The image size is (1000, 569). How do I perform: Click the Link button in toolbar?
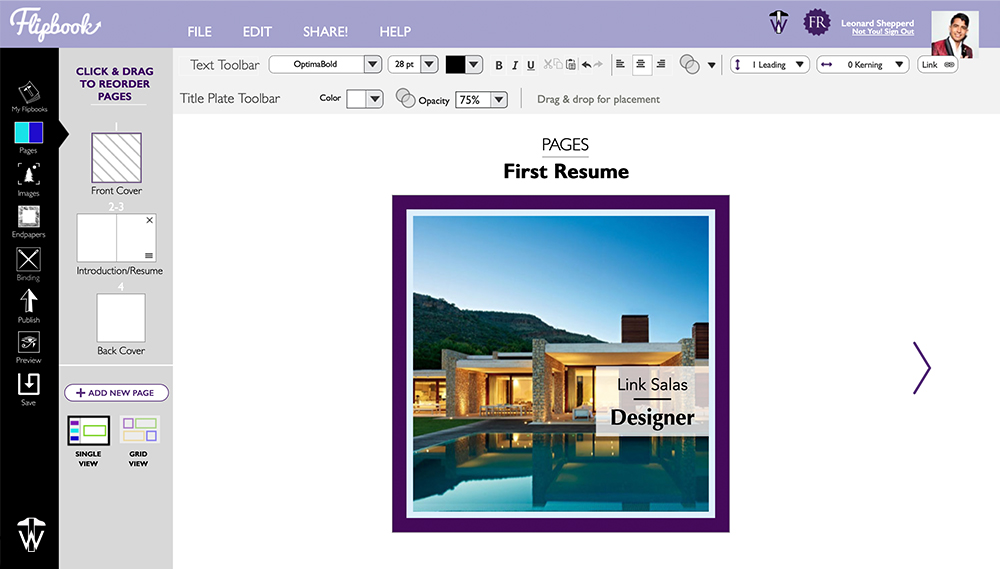click(938, 64)
